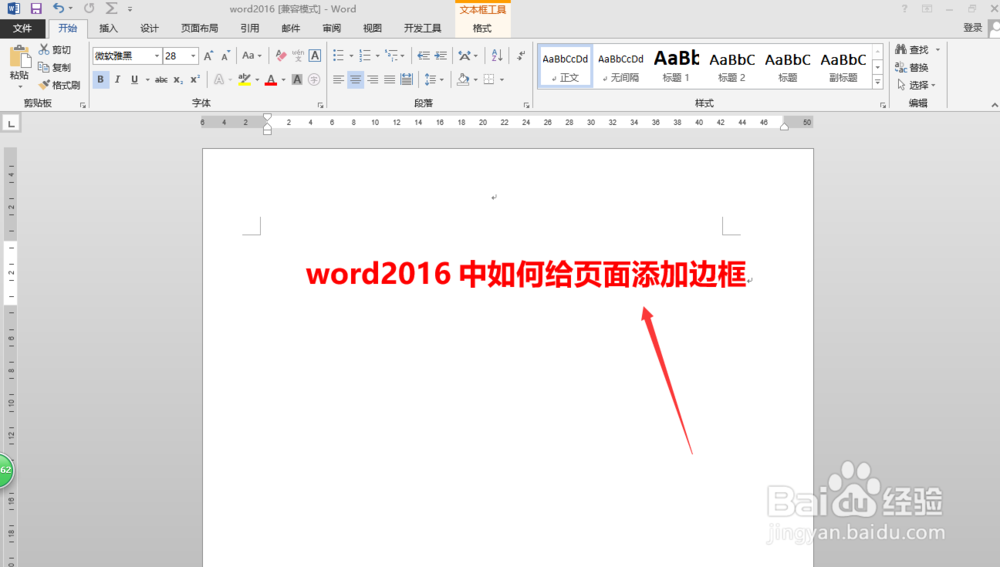Open the shading paint bucket fill color
The image size is (1000, 567).
(464, 80)
